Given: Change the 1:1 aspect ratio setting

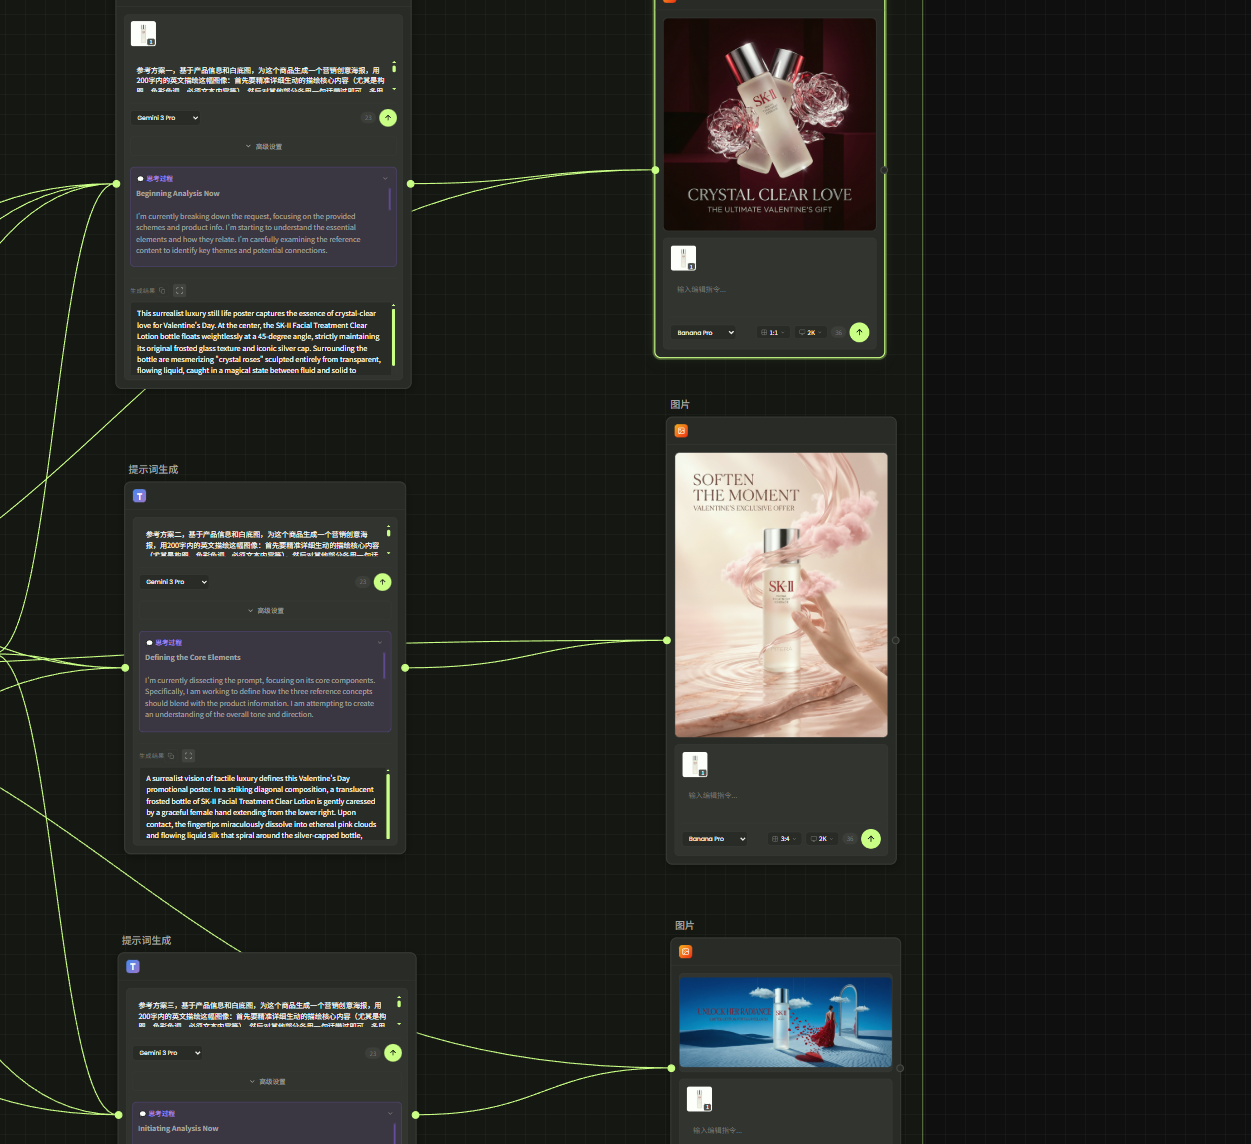Looking at the screenshot, I should click(771, 333).
